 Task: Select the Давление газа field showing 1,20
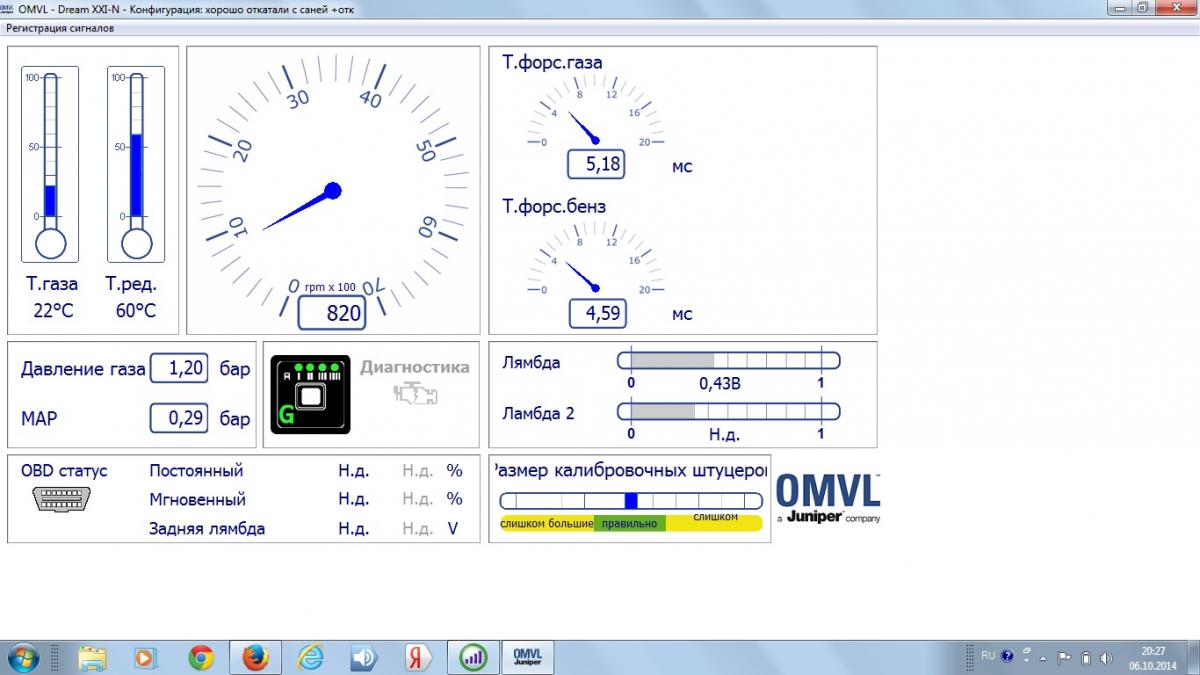pyautogui.click(x=179, y=368)
